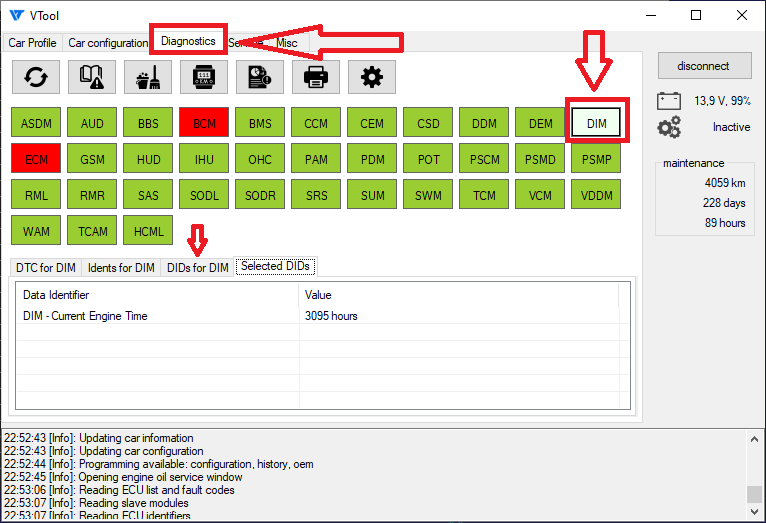
Task: Click the gear settings toolbar icon
Action: pos(372,77)
